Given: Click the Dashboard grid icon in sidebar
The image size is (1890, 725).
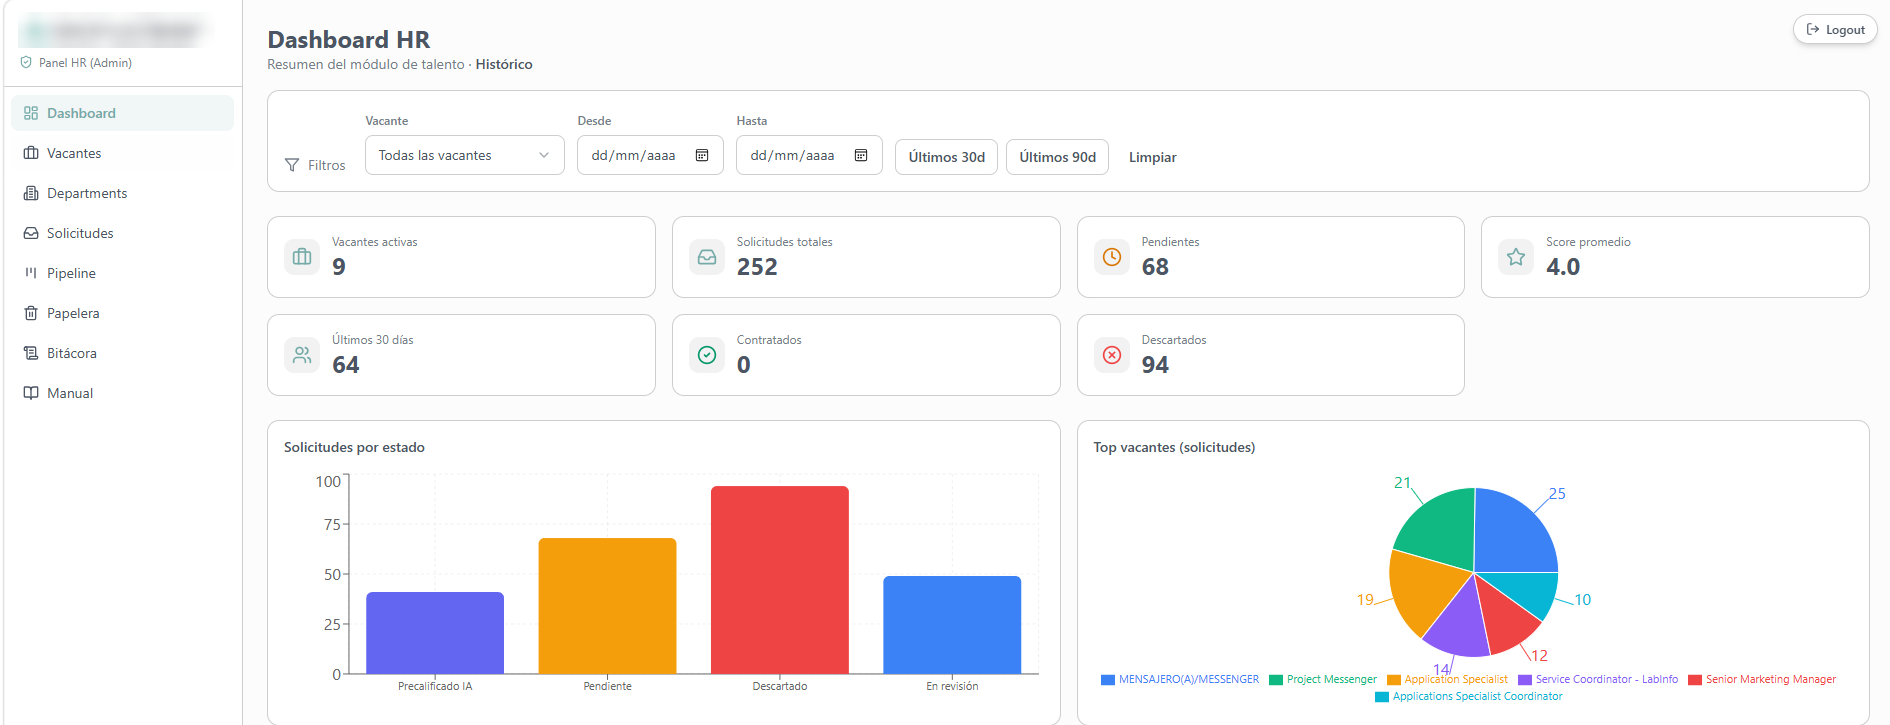Looking at the screenshot, I should coord(31,113).
